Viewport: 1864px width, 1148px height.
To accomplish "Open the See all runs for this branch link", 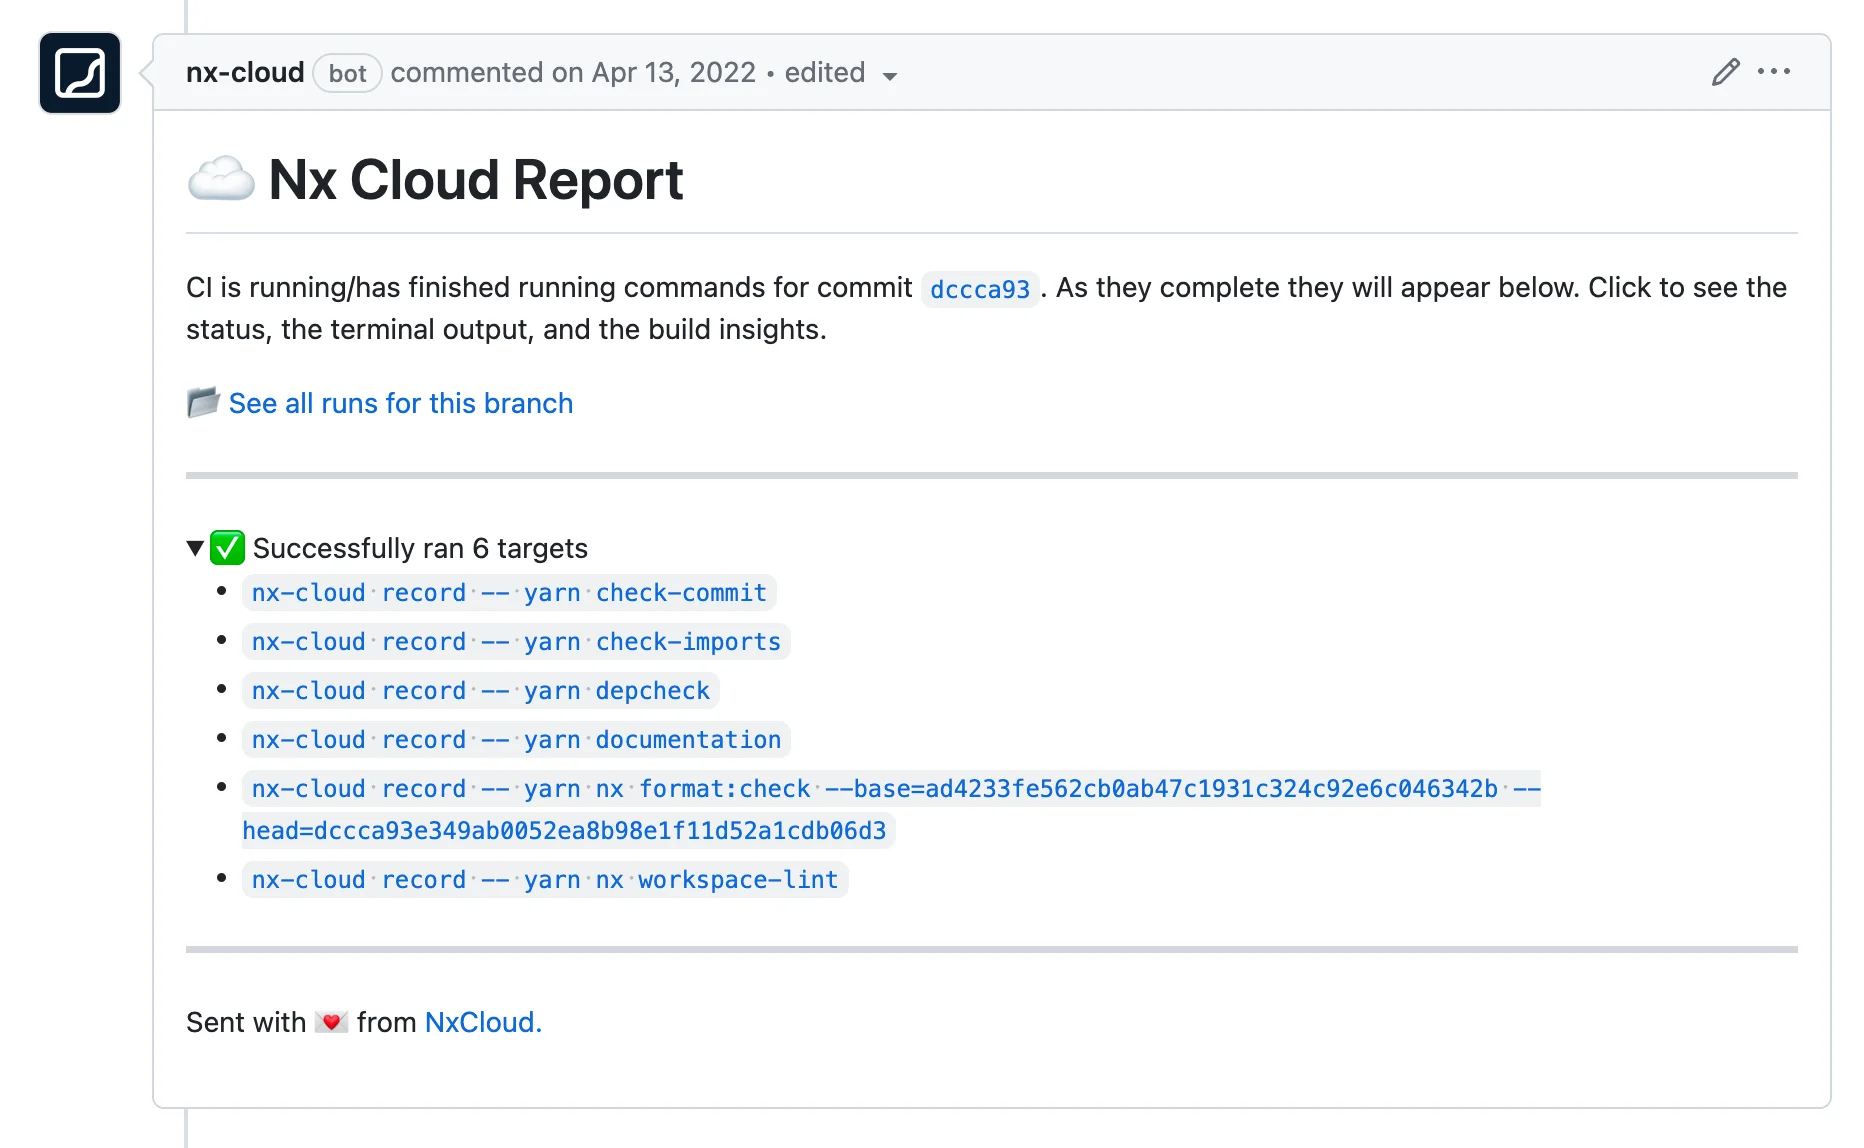I will pos(400,403).
